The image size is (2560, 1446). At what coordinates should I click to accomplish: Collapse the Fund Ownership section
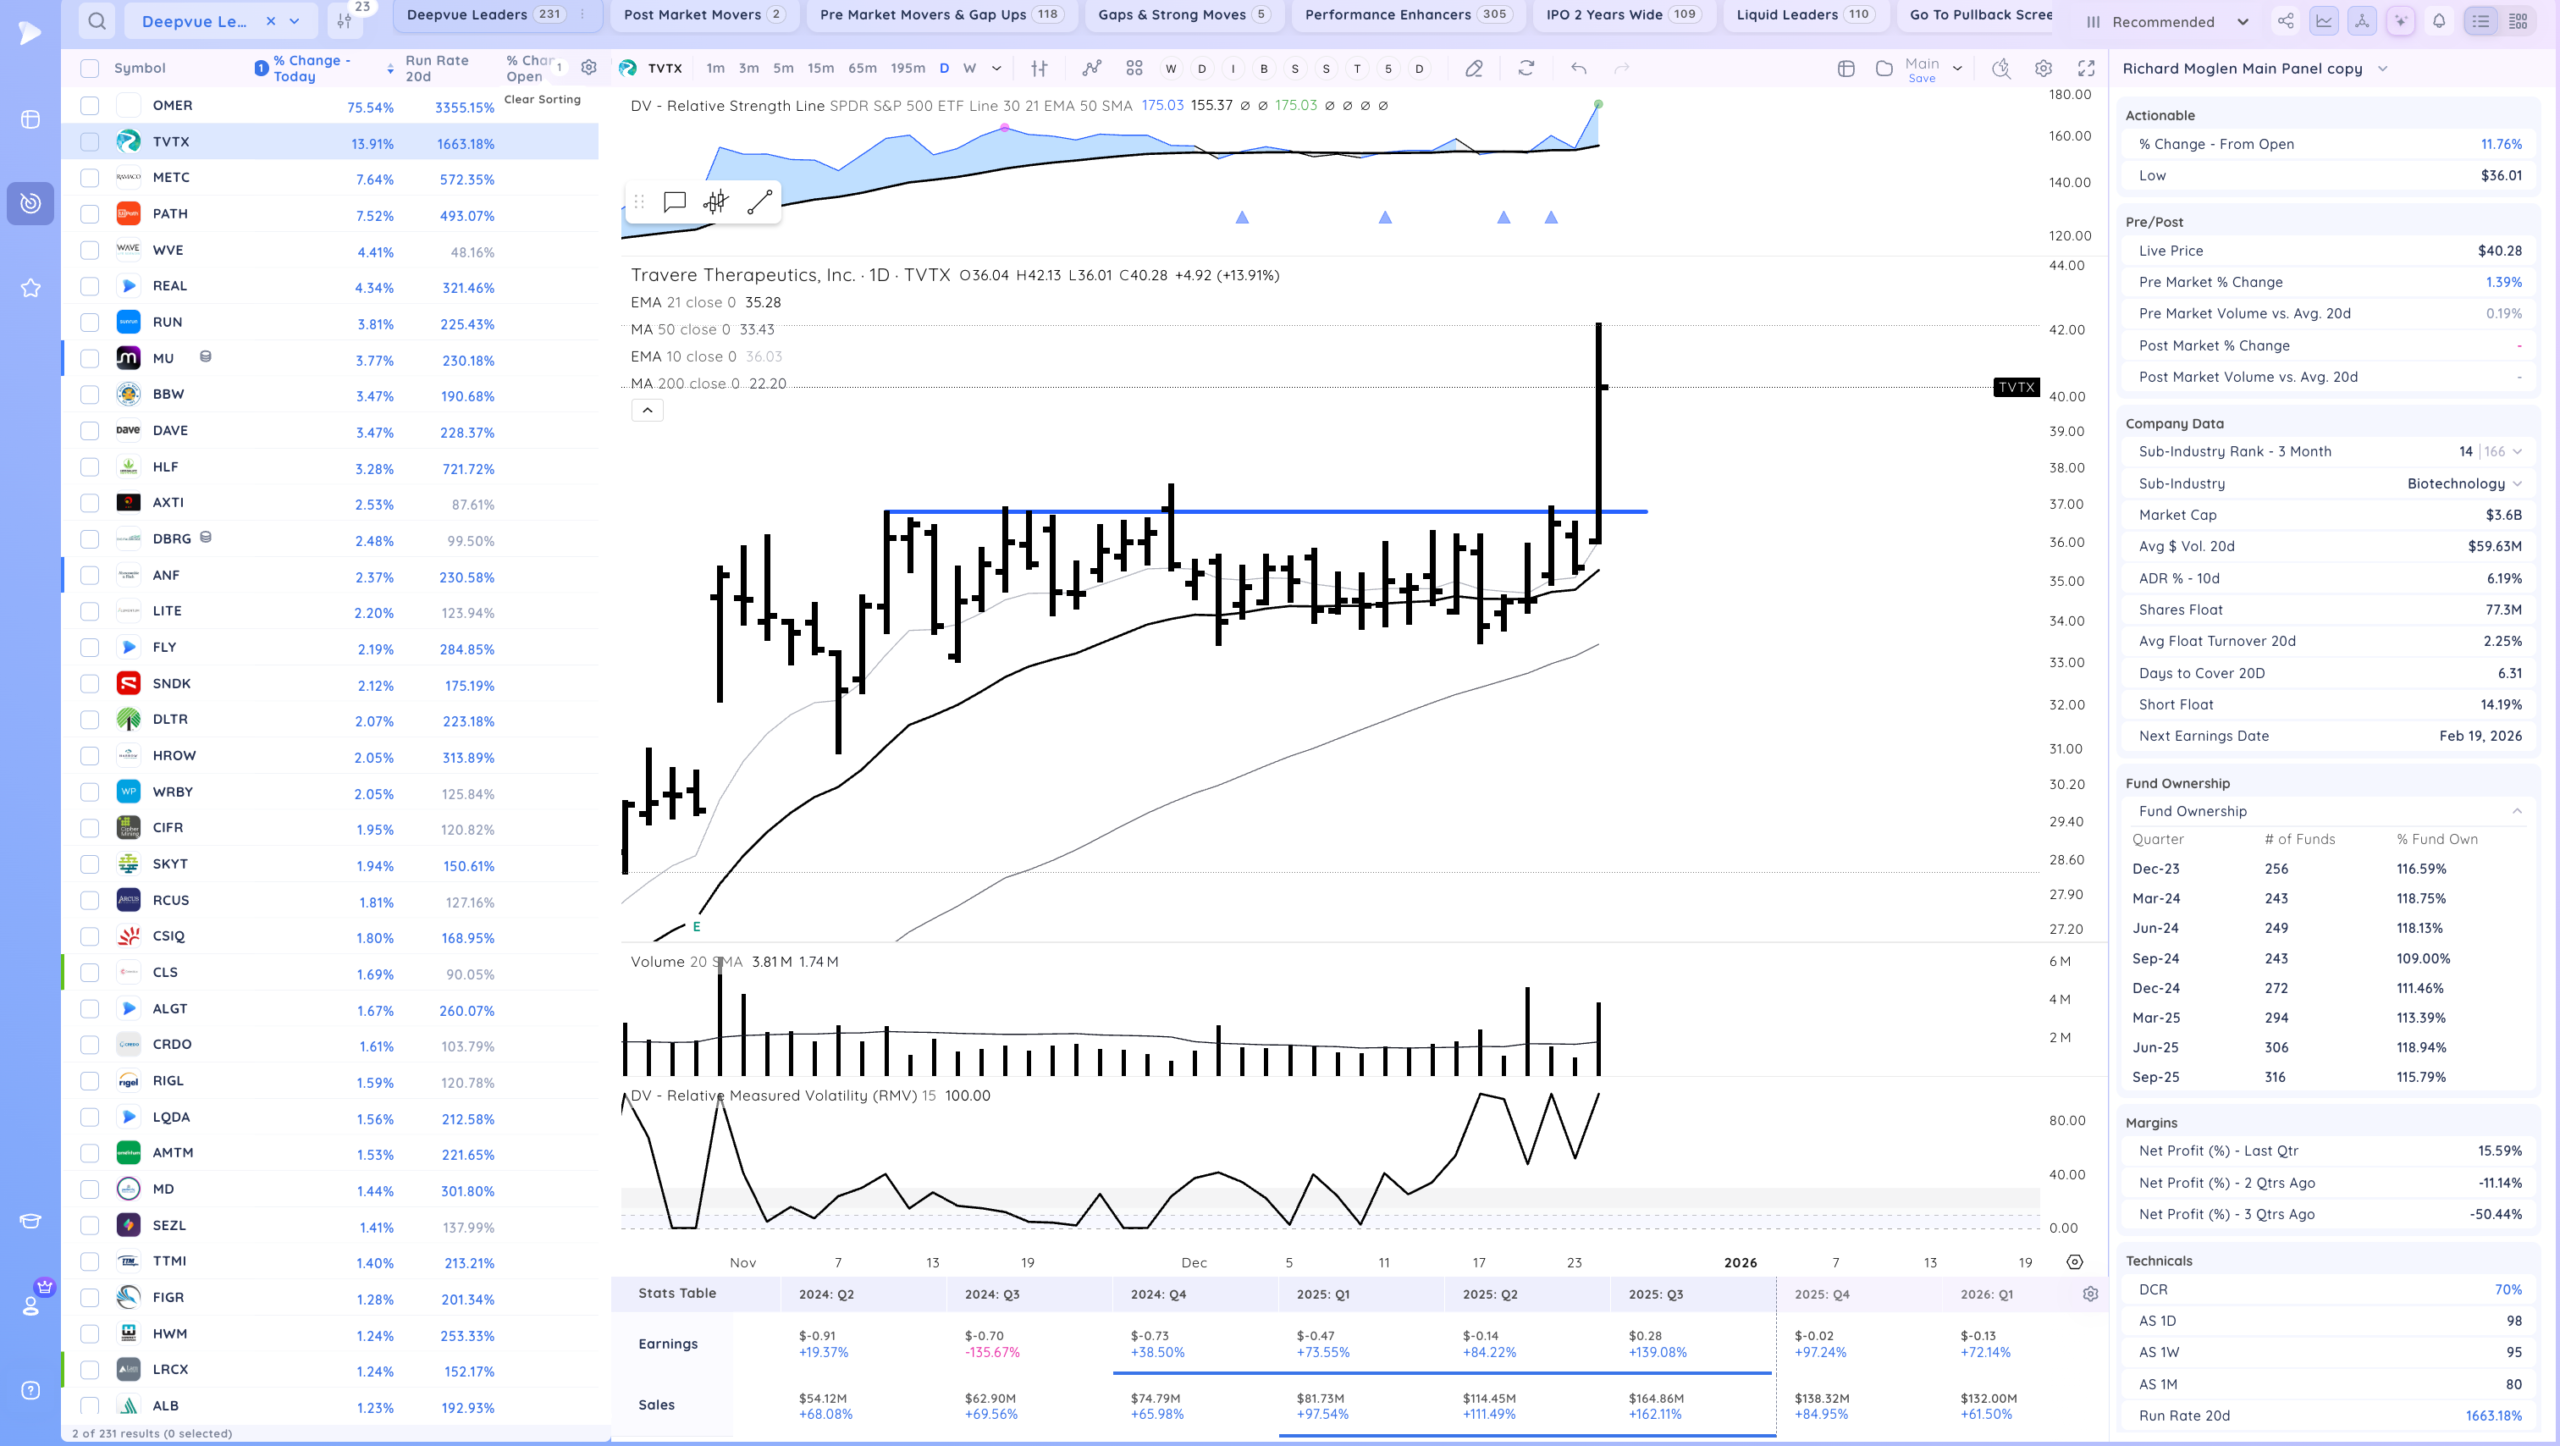pos(2517,811)
